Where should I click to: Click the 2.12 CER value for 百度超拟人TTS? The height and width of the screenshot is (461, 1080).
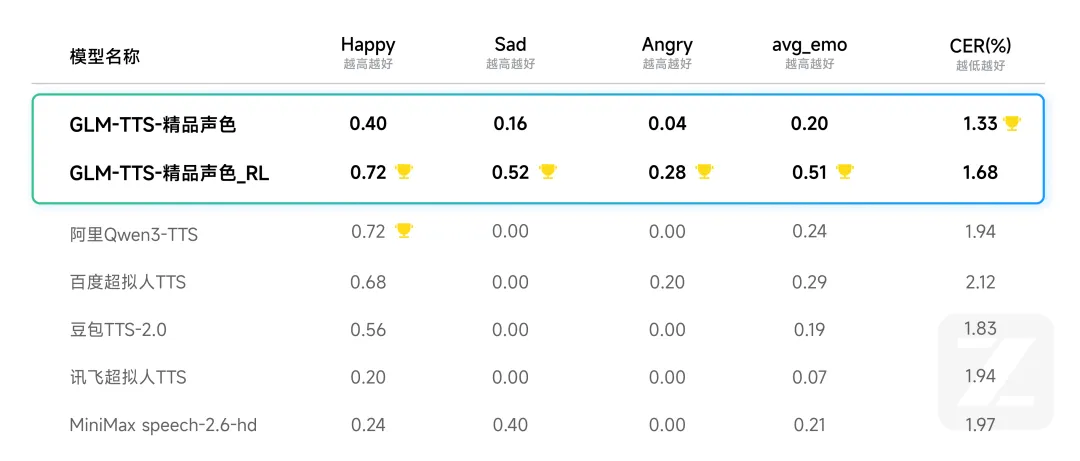tap(980, 282)
